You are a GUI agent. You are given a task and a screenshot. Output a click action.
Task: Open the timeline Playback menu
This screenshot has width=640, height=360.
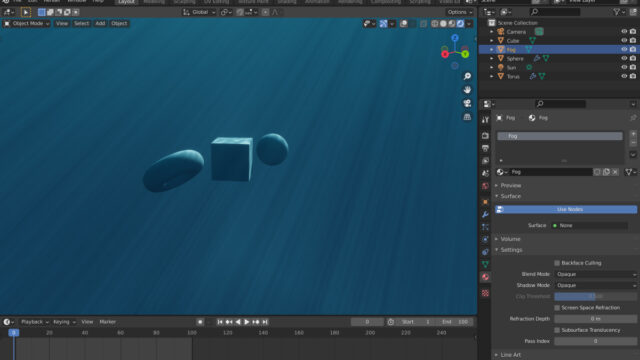pyautogui.click(x=34, y=322)
